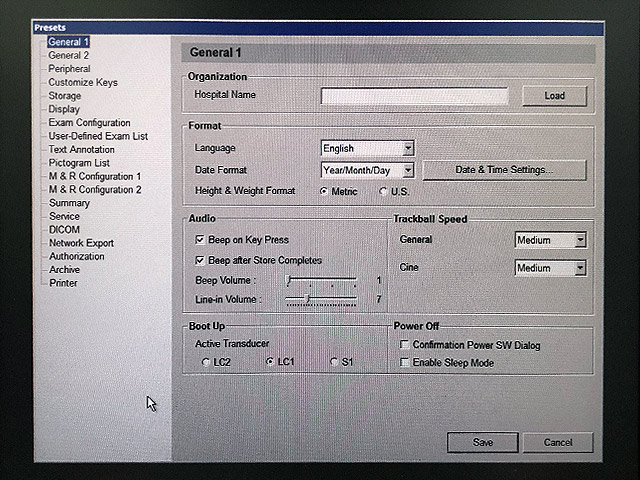Open Exam Configuration page
The image size is (640, 480).
tap(89, 123)
